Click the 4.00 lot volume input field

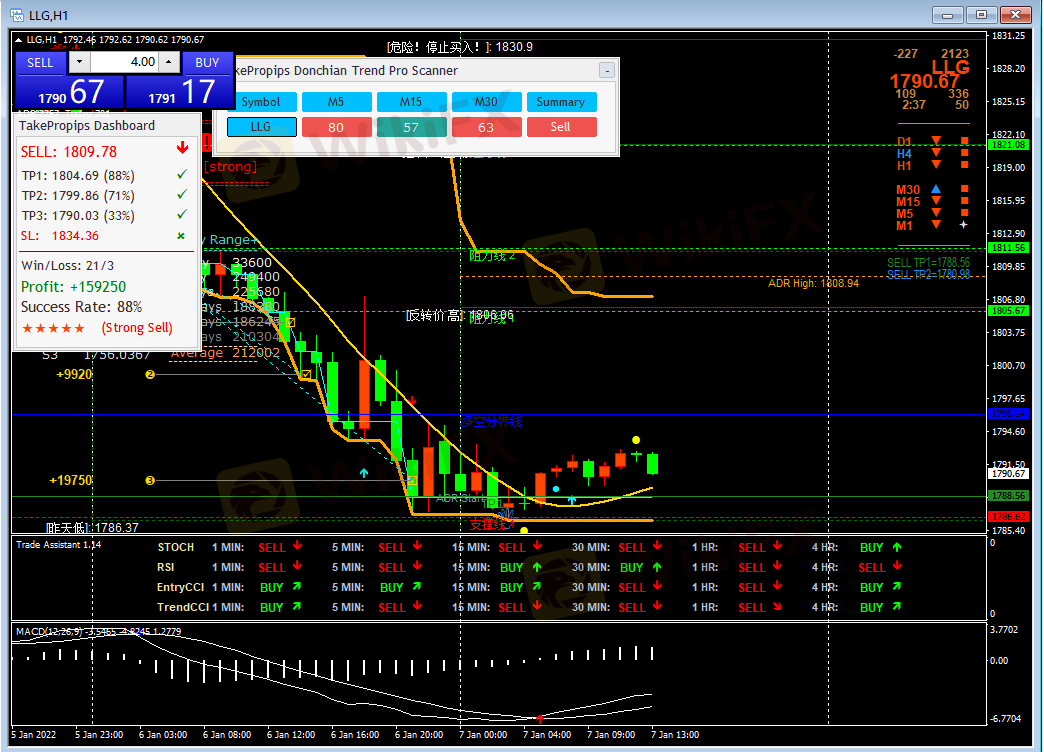(x=125, y=62)
